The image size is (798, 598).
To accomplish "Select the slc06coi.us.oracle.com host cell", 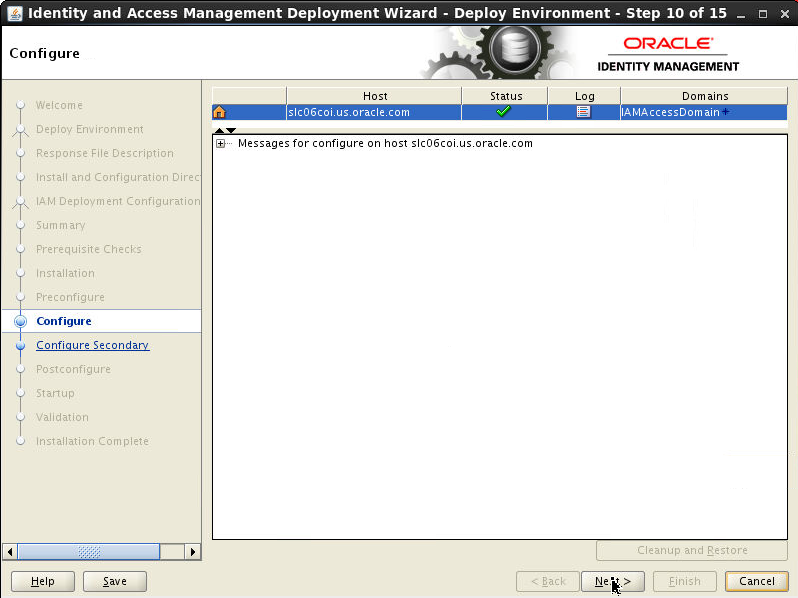I will (374, 112).
